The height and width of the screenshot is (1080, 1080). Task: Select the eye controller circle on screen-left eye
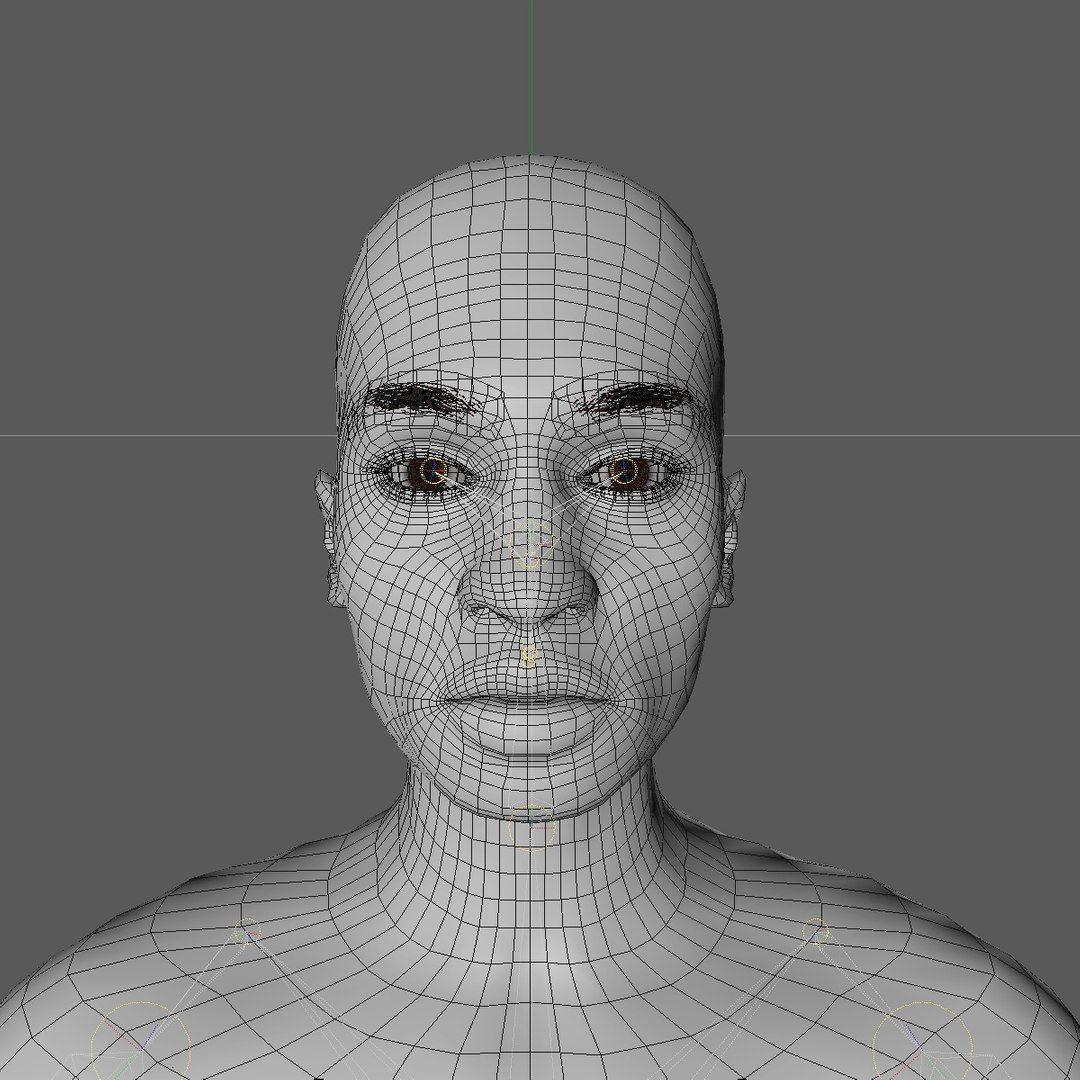coord(433,472)
